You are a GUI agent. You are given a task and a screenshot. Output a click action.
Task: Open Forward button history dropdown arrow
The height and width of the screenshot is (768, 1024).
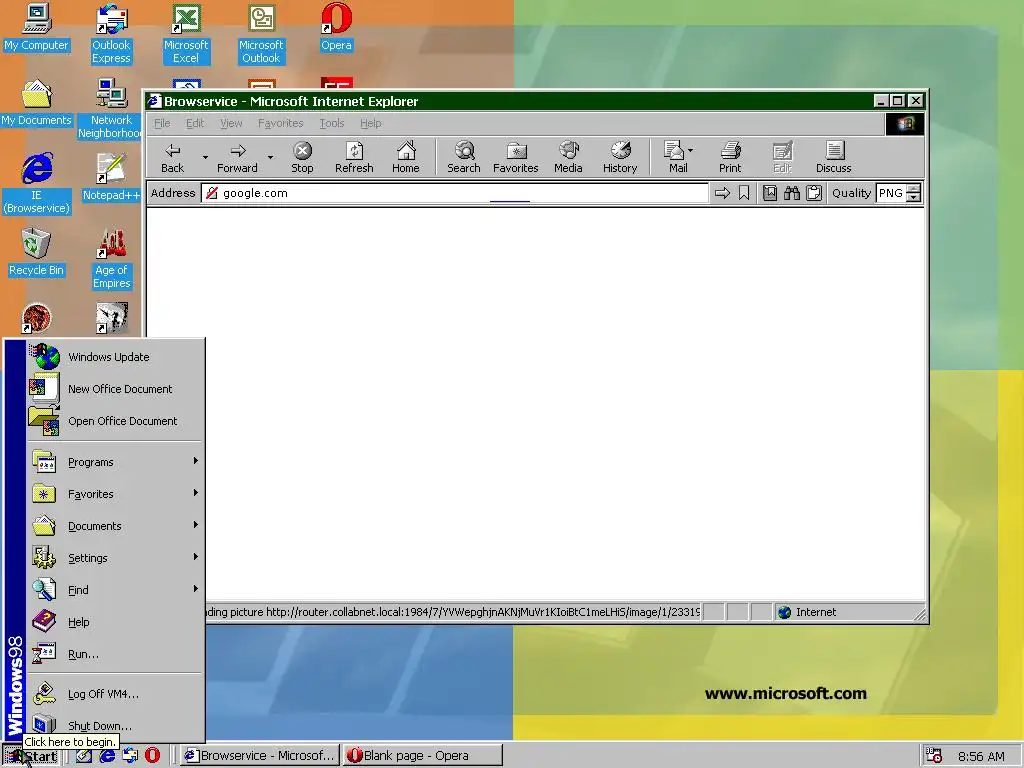coord(270,157)
